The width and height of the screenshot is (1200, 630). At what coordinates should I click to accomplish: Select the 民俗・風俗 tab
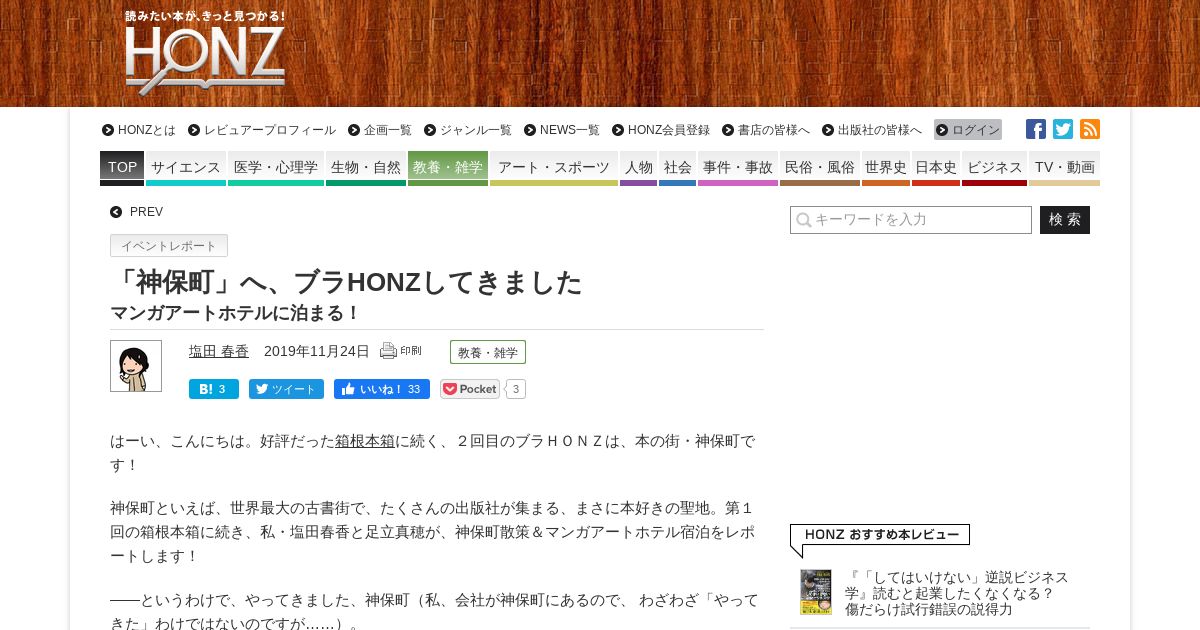(820, 168)
